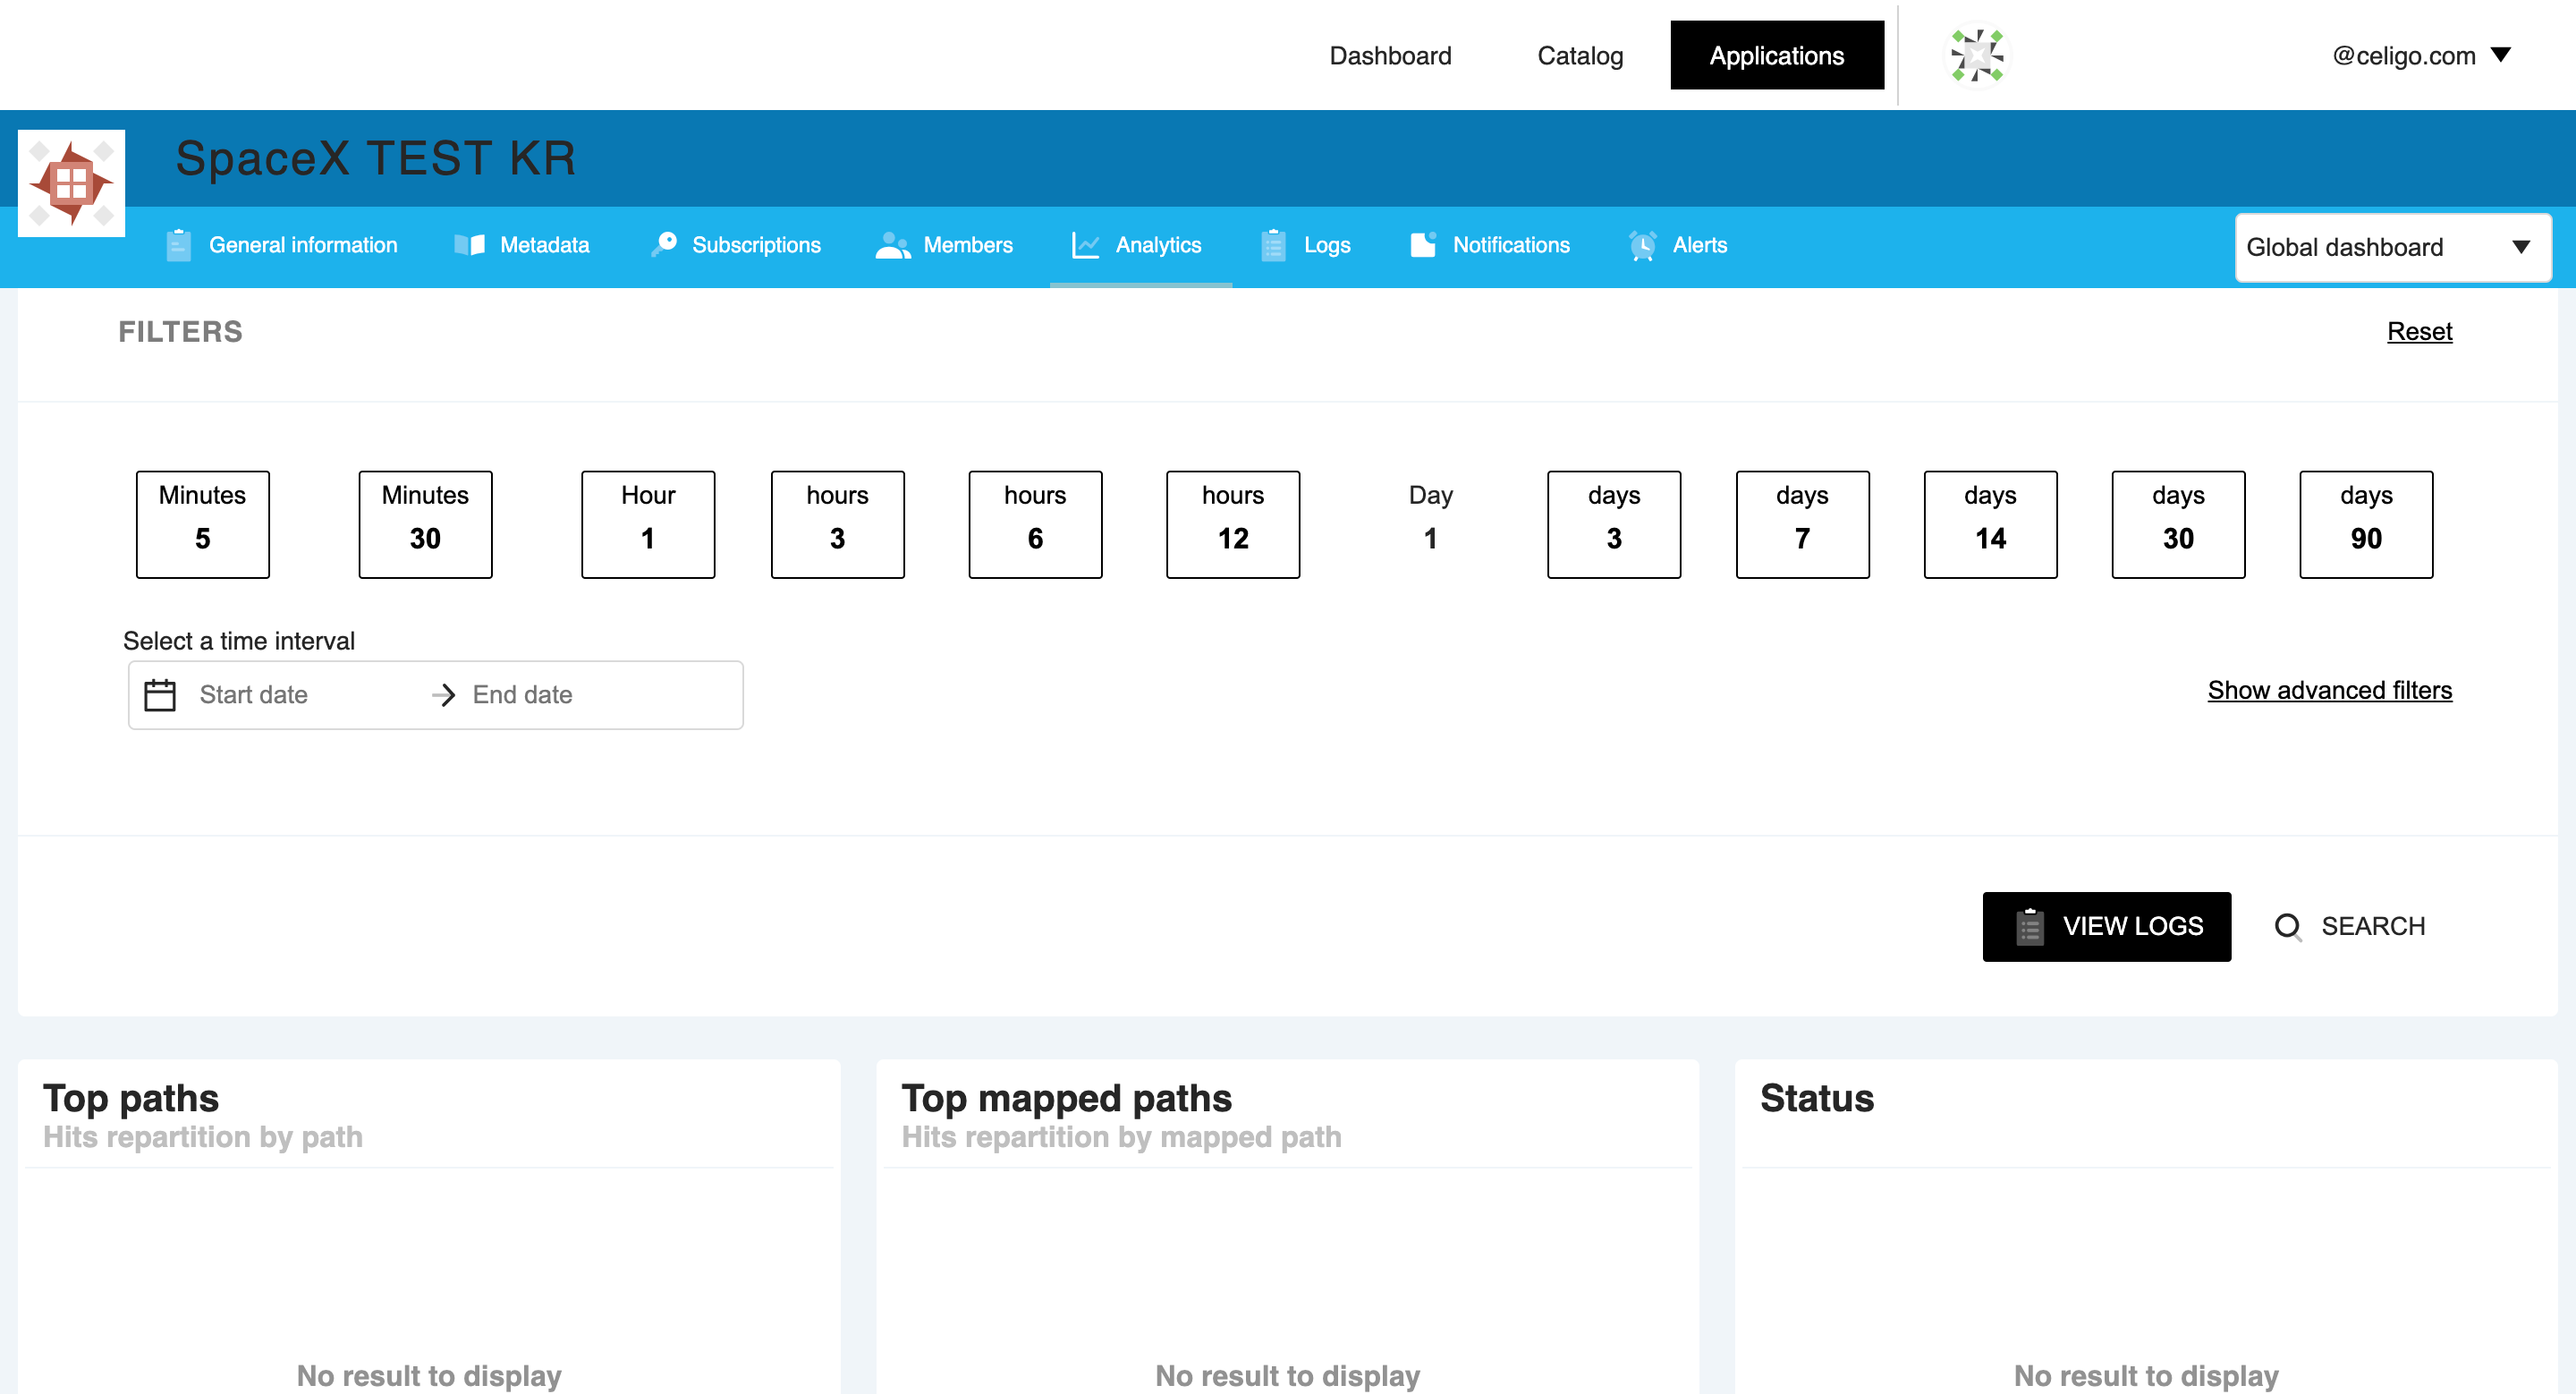Select the 90 days time filter

click(x=2366, y=524)
